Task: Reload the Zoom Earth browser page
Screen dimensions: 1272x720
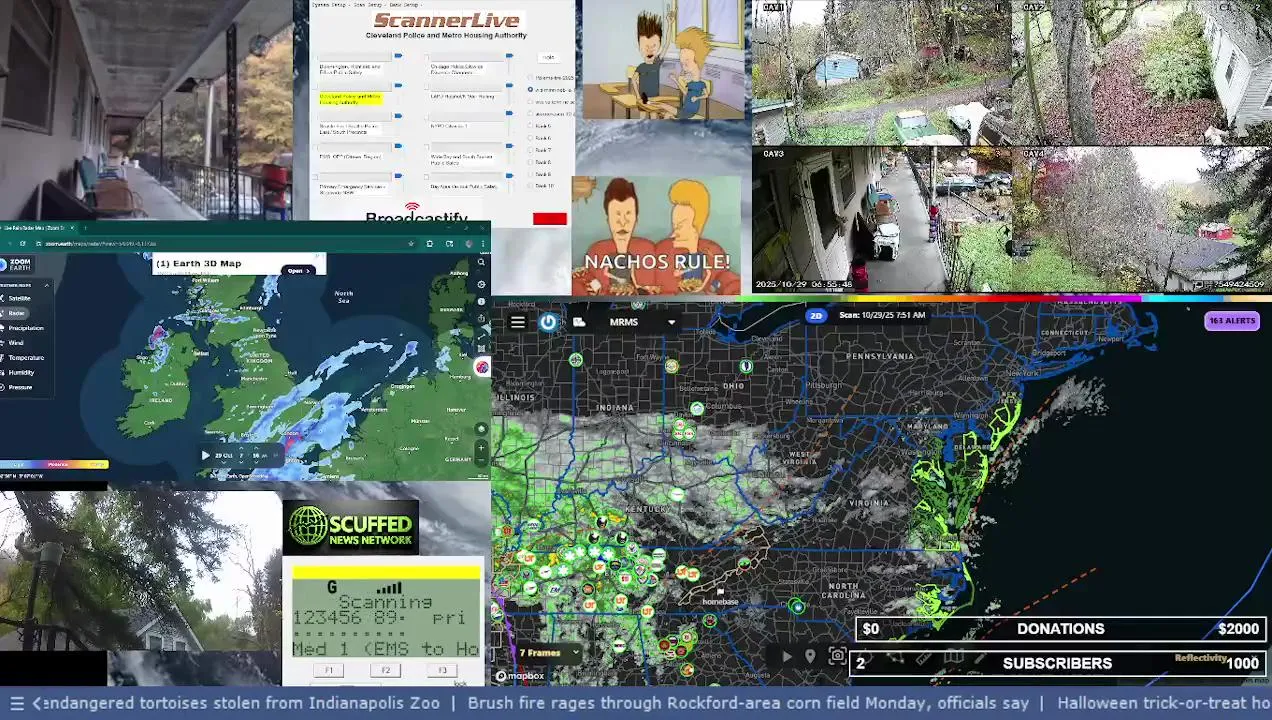Action: point(24,243)
